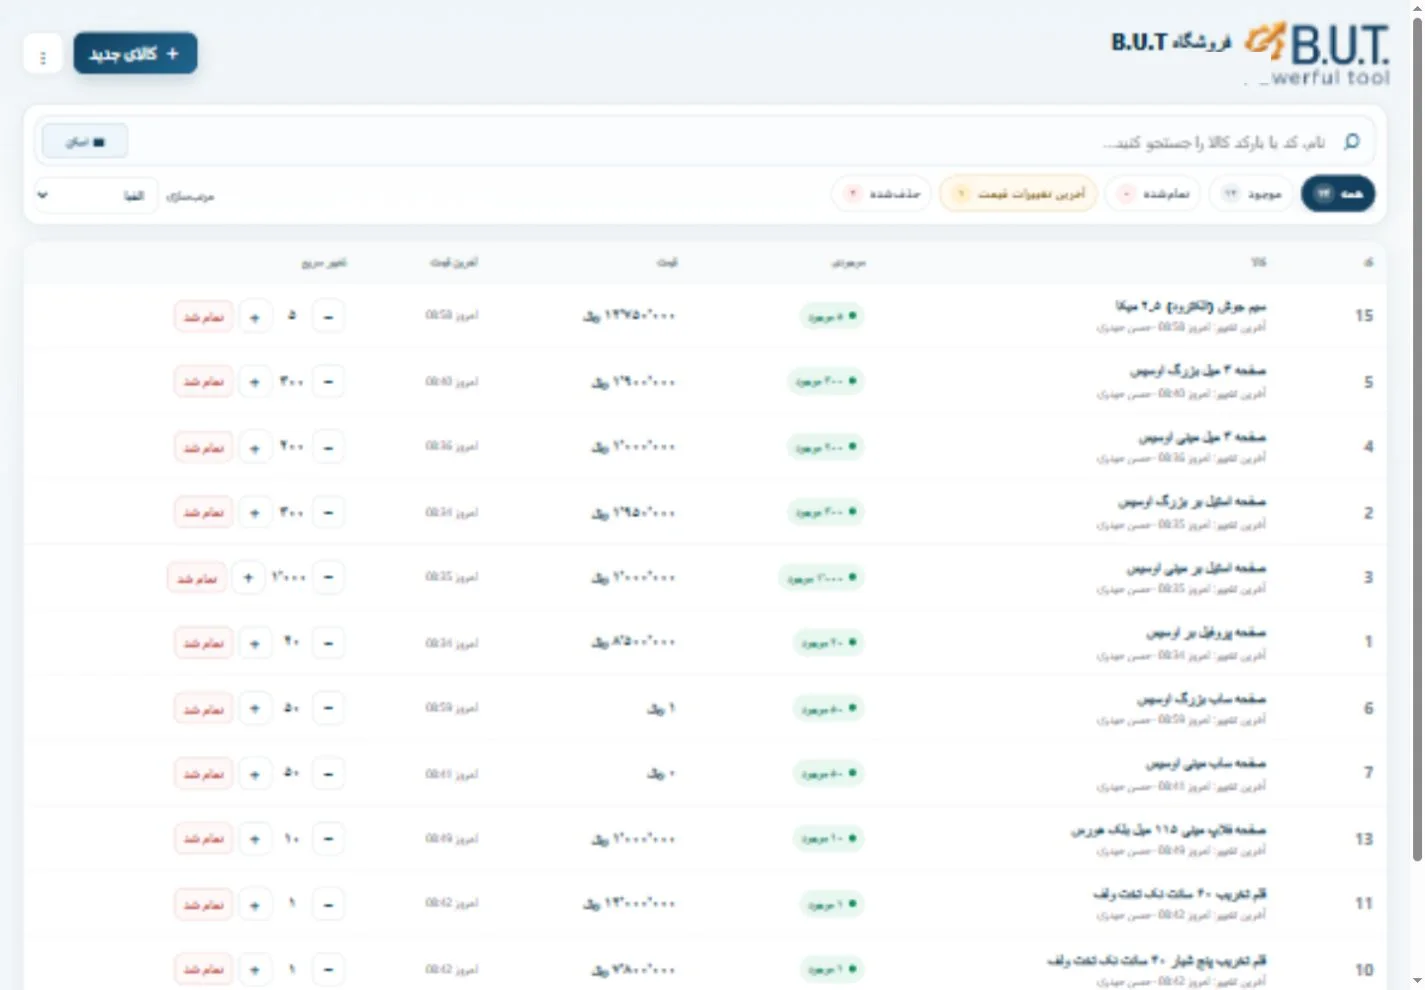Click the price 8,500,000 in row 1
The width and height of the screenshot is (1425, 990).
[x=634, y=642]
